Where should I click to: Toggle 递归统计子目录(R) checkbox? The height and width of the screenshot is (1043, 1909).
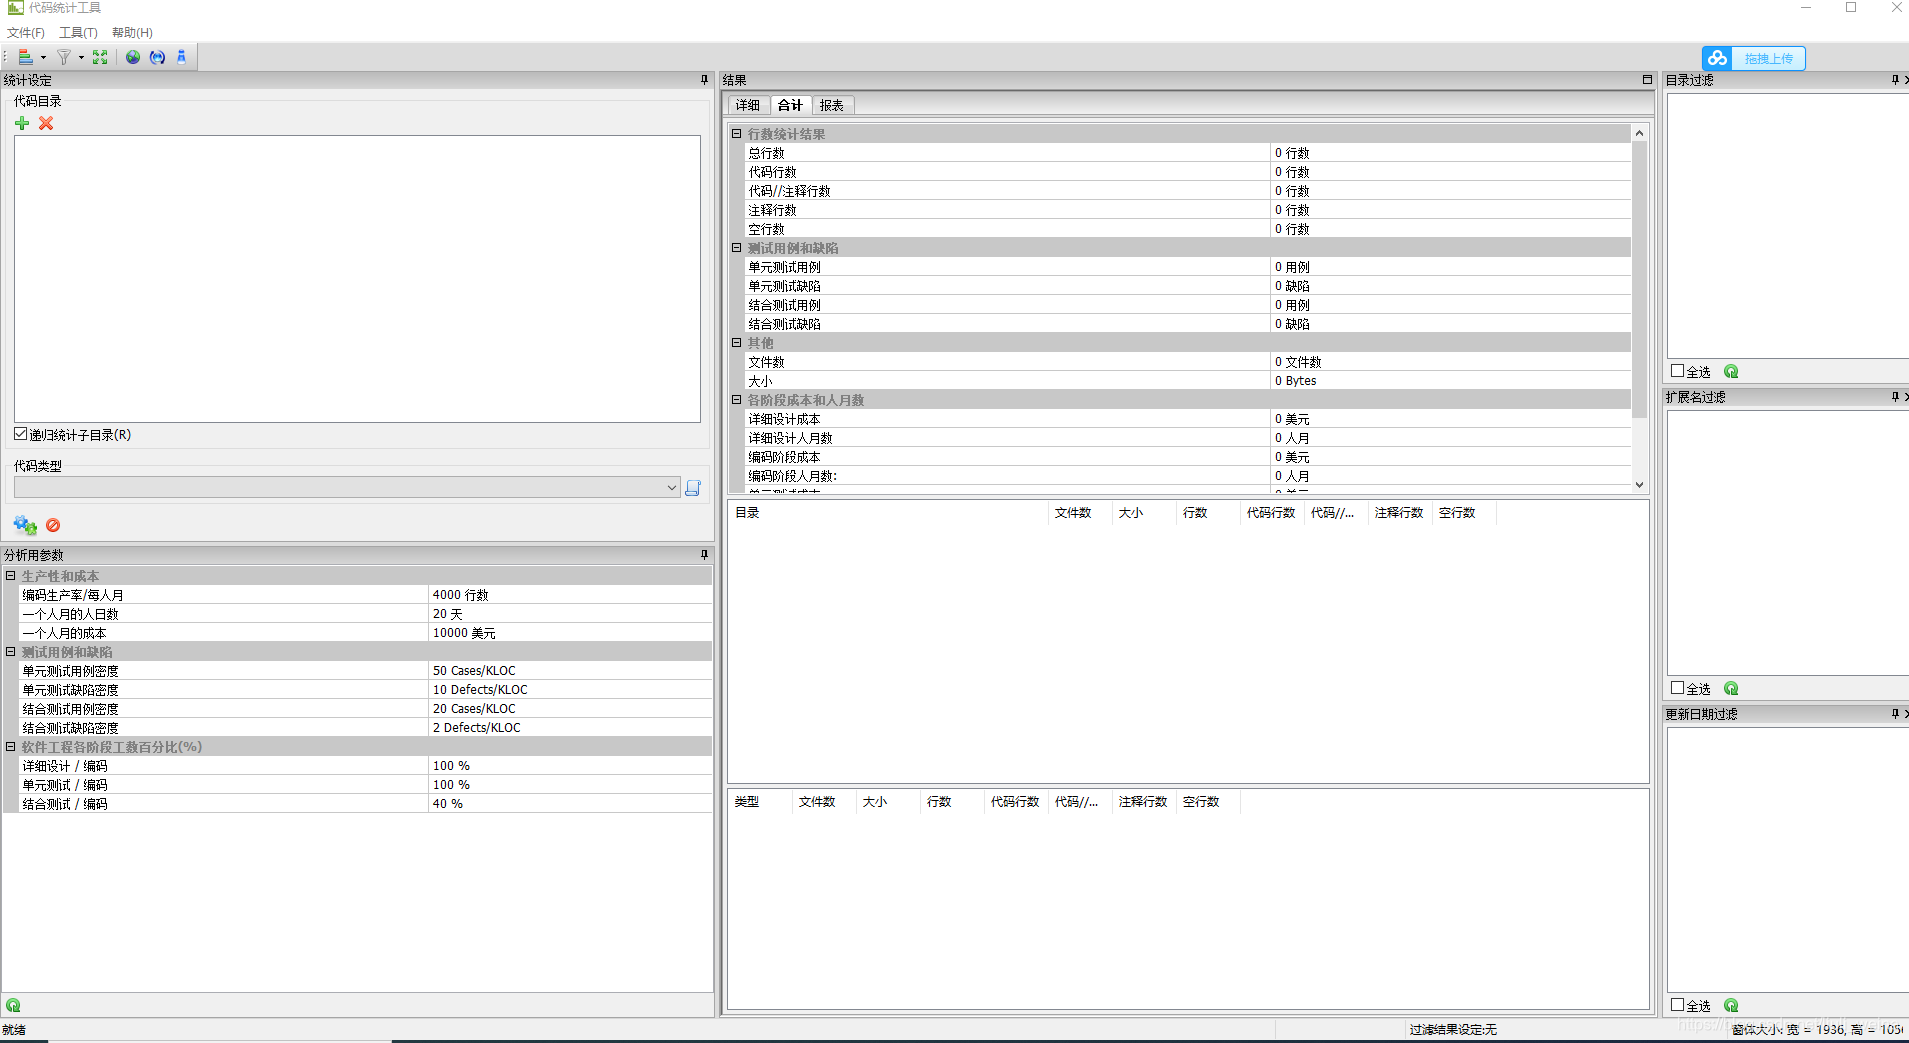click(x=20, y=434)
